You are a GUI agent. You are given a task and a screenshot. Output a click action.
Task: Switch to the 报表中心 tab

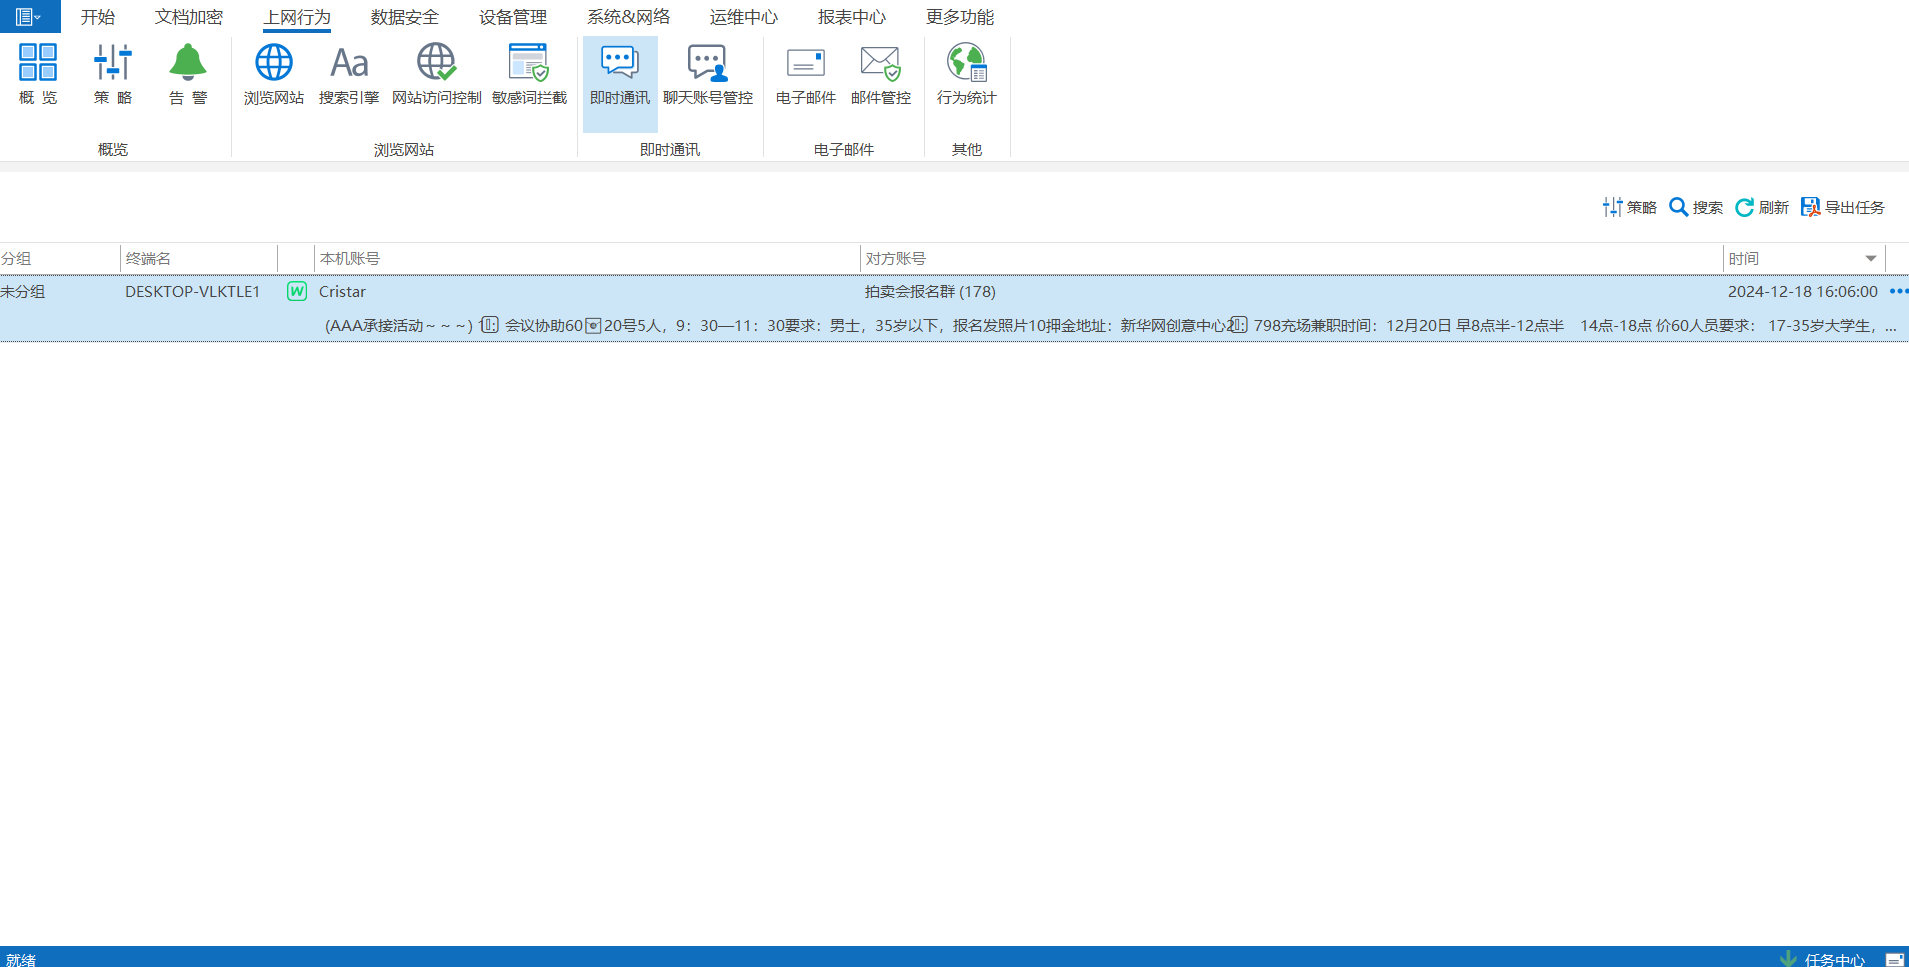(851, 17)
